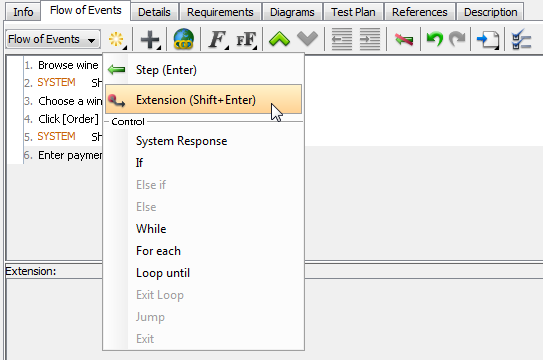Open the Flow of Events dropdown
This screenshot has width=543, height=360.
[53, 39]
